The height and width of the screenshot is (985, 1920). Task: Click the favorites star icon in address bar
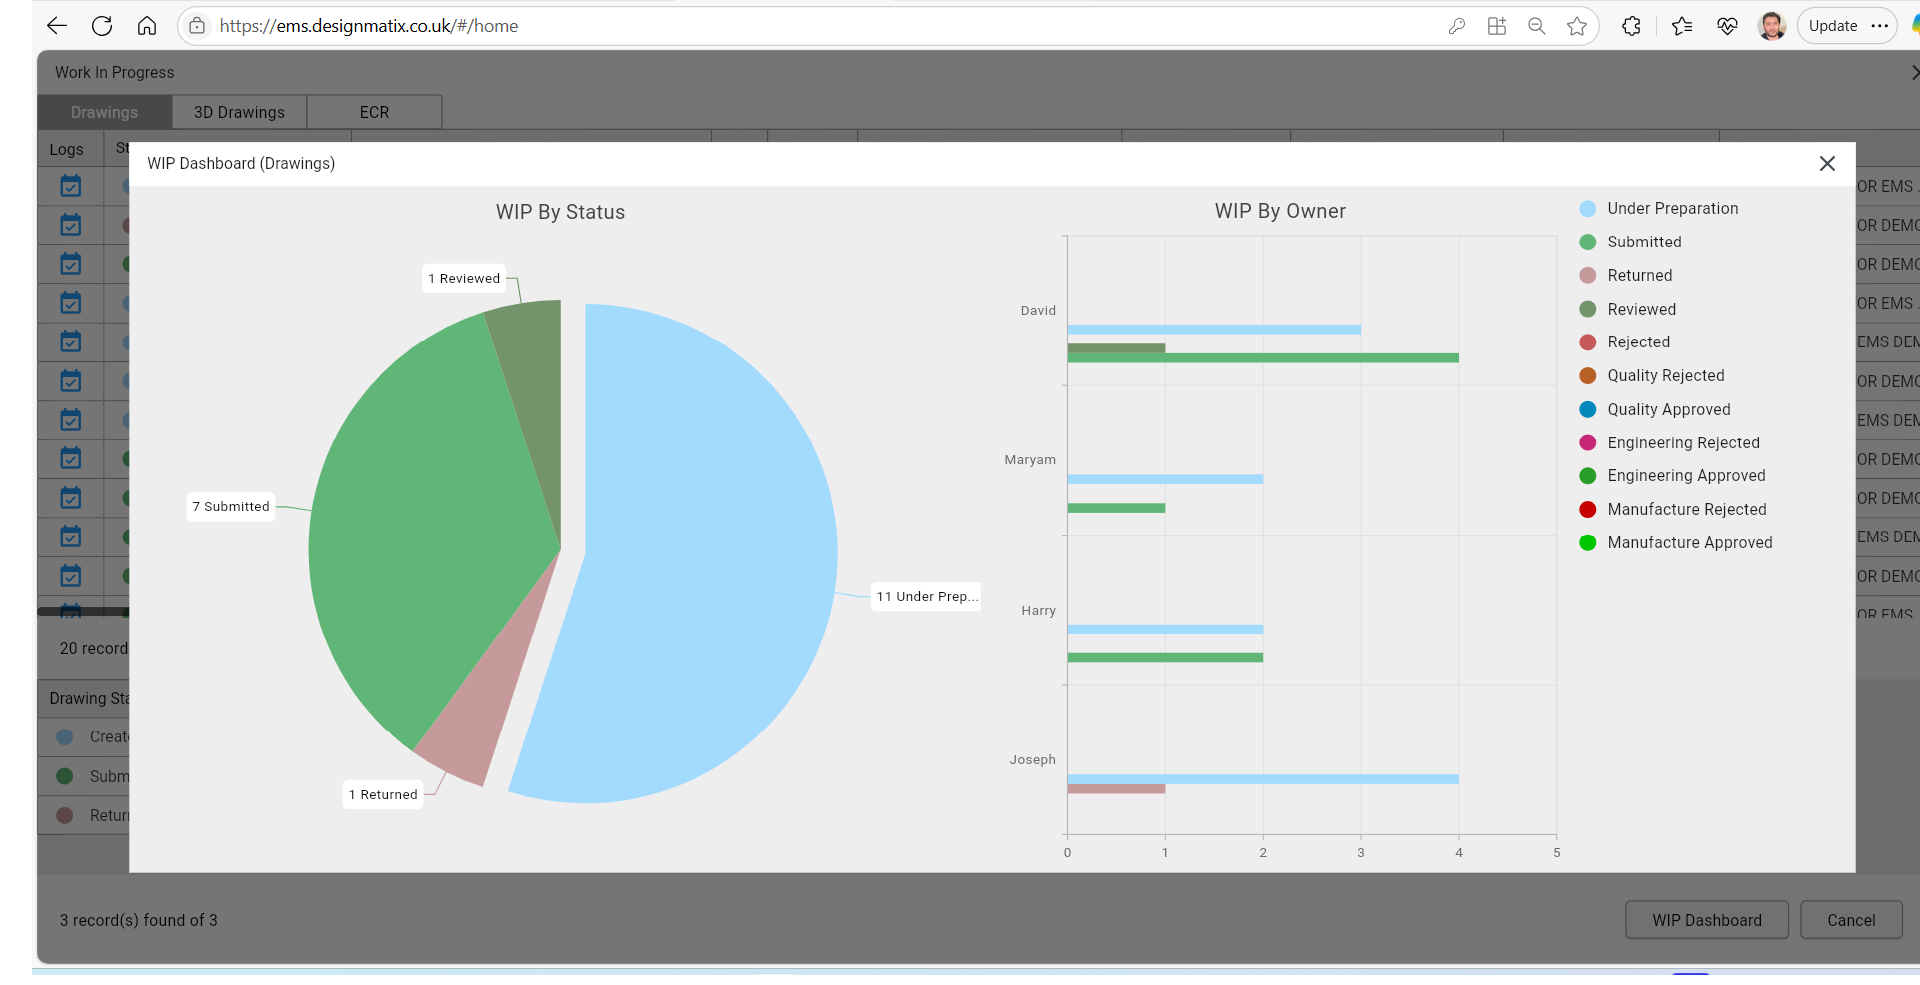coord(1577,26)
